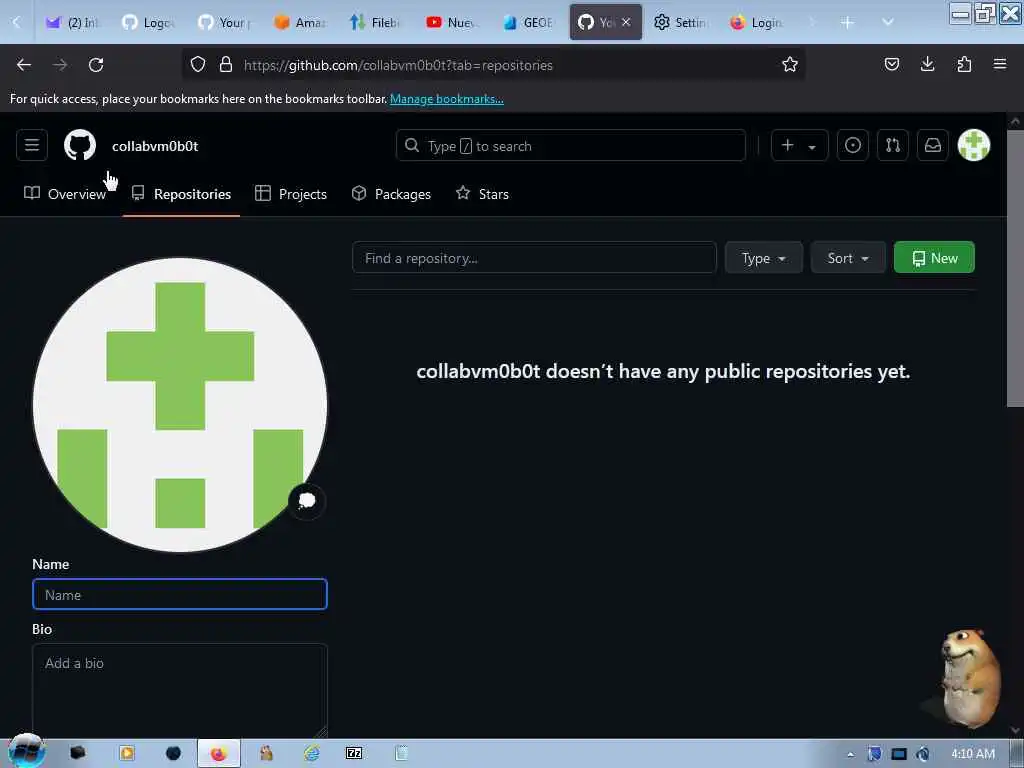Open the Firefox extensions puzzle icon
The height and width of the screenshot is (768, 1024).
tap(964, 64)
